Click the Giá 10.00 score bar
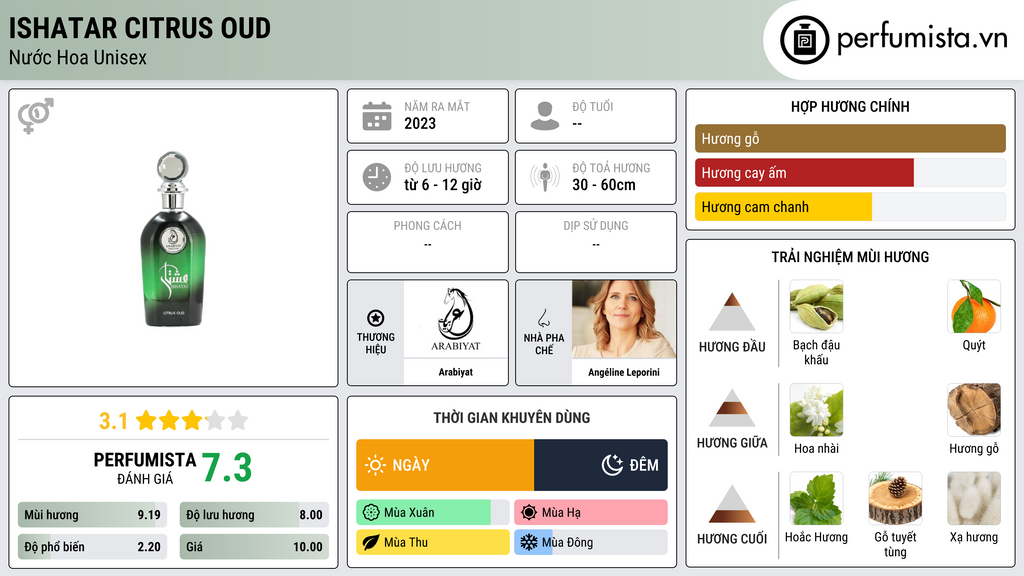Viewport: 1024px width, 576px height. [254, 547]
